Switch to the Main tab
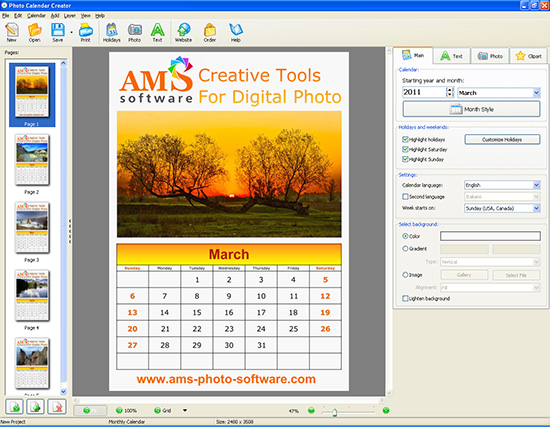 (x=413, y=55)
